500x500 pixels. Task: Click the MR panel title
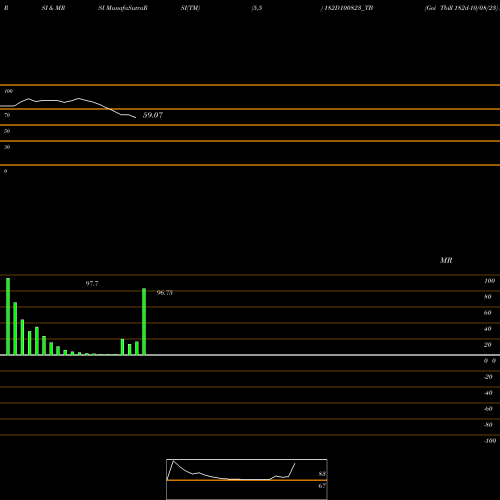pyautogui.click(x=446, y=260)
